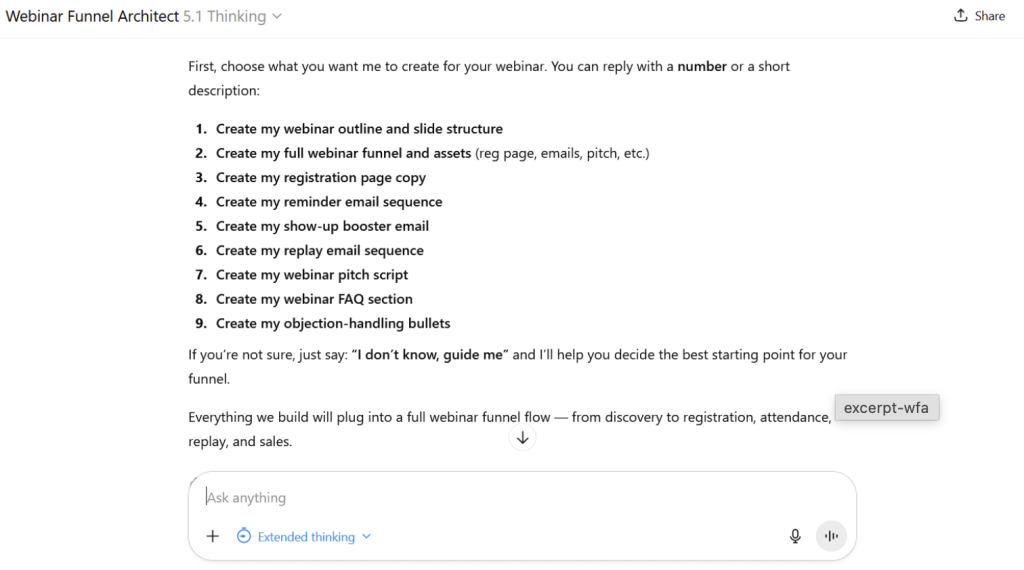Click "Create my webinar outline and slide structure"
This screenshot has width=1024, height=570.
(359, 129)
